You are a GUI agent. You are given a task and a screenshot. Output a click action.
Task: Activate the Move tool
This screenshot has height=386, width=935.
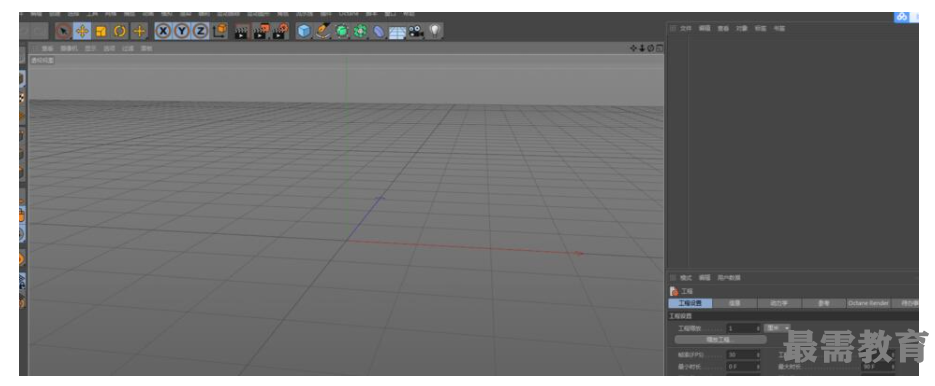click(x=82, y=31)
